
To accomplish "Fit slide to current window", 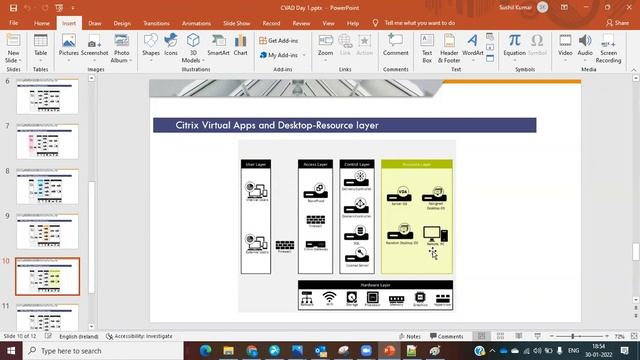I will [634, 336].
